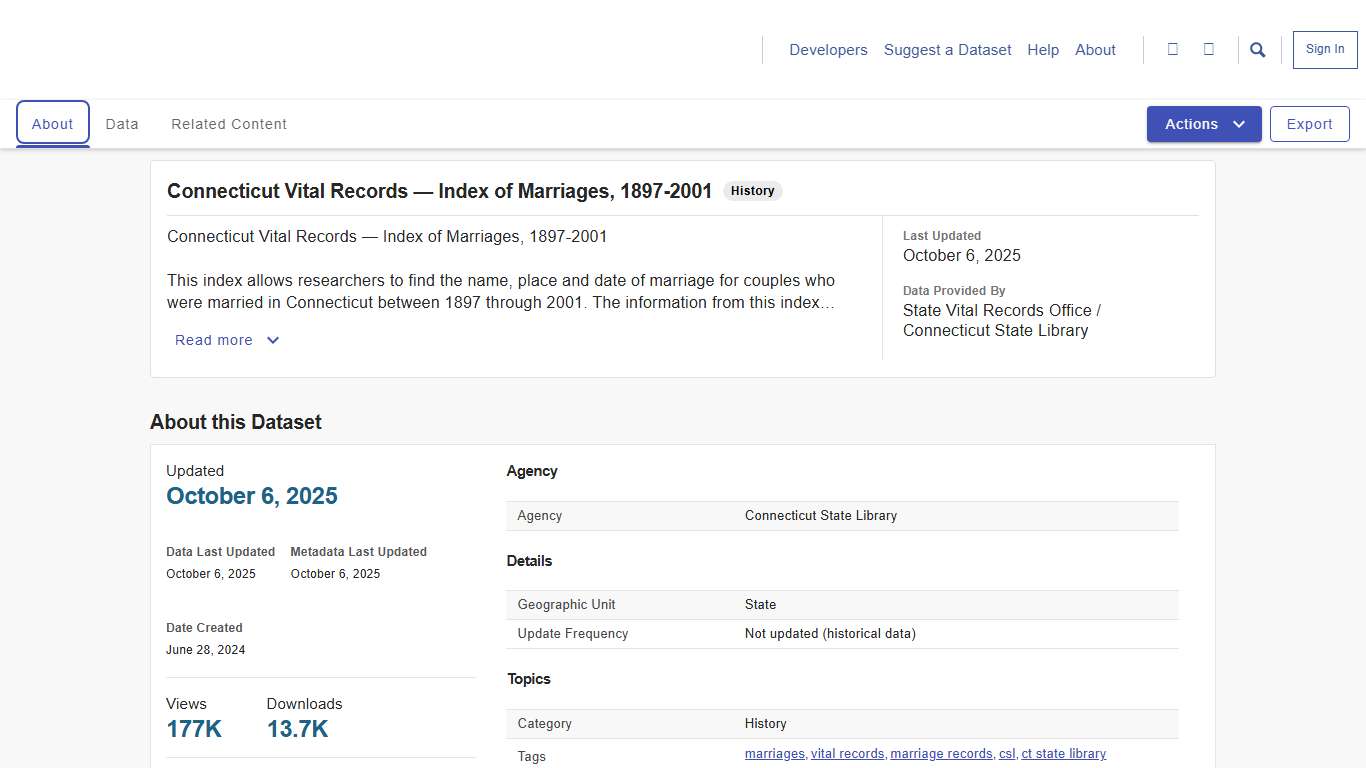Open the csl tag link
This screenshot has height=768, width=1366.
(1007, 753)
